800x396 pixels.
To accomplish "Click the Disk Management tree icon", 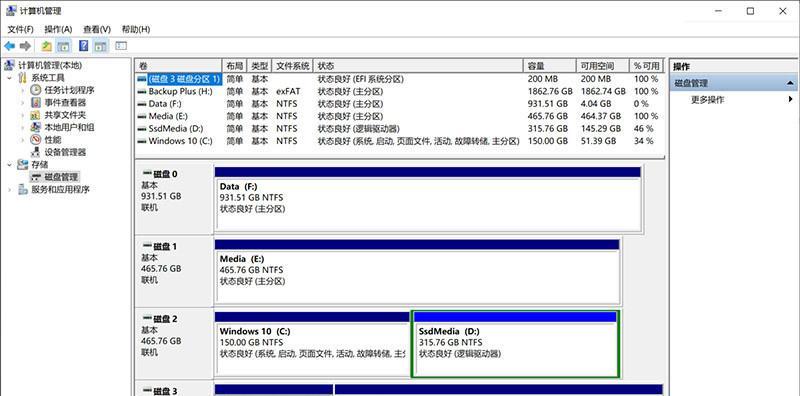I will click(x=35, y=177).
